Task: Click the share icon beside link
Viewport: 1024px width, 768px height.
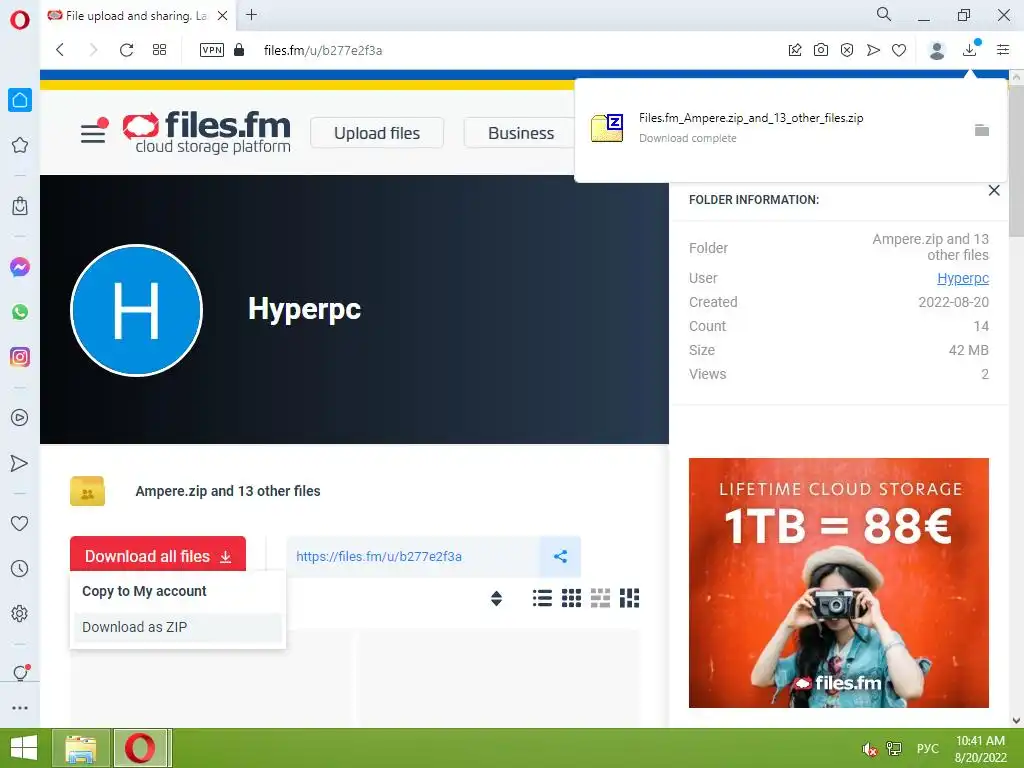Action: 560,556
